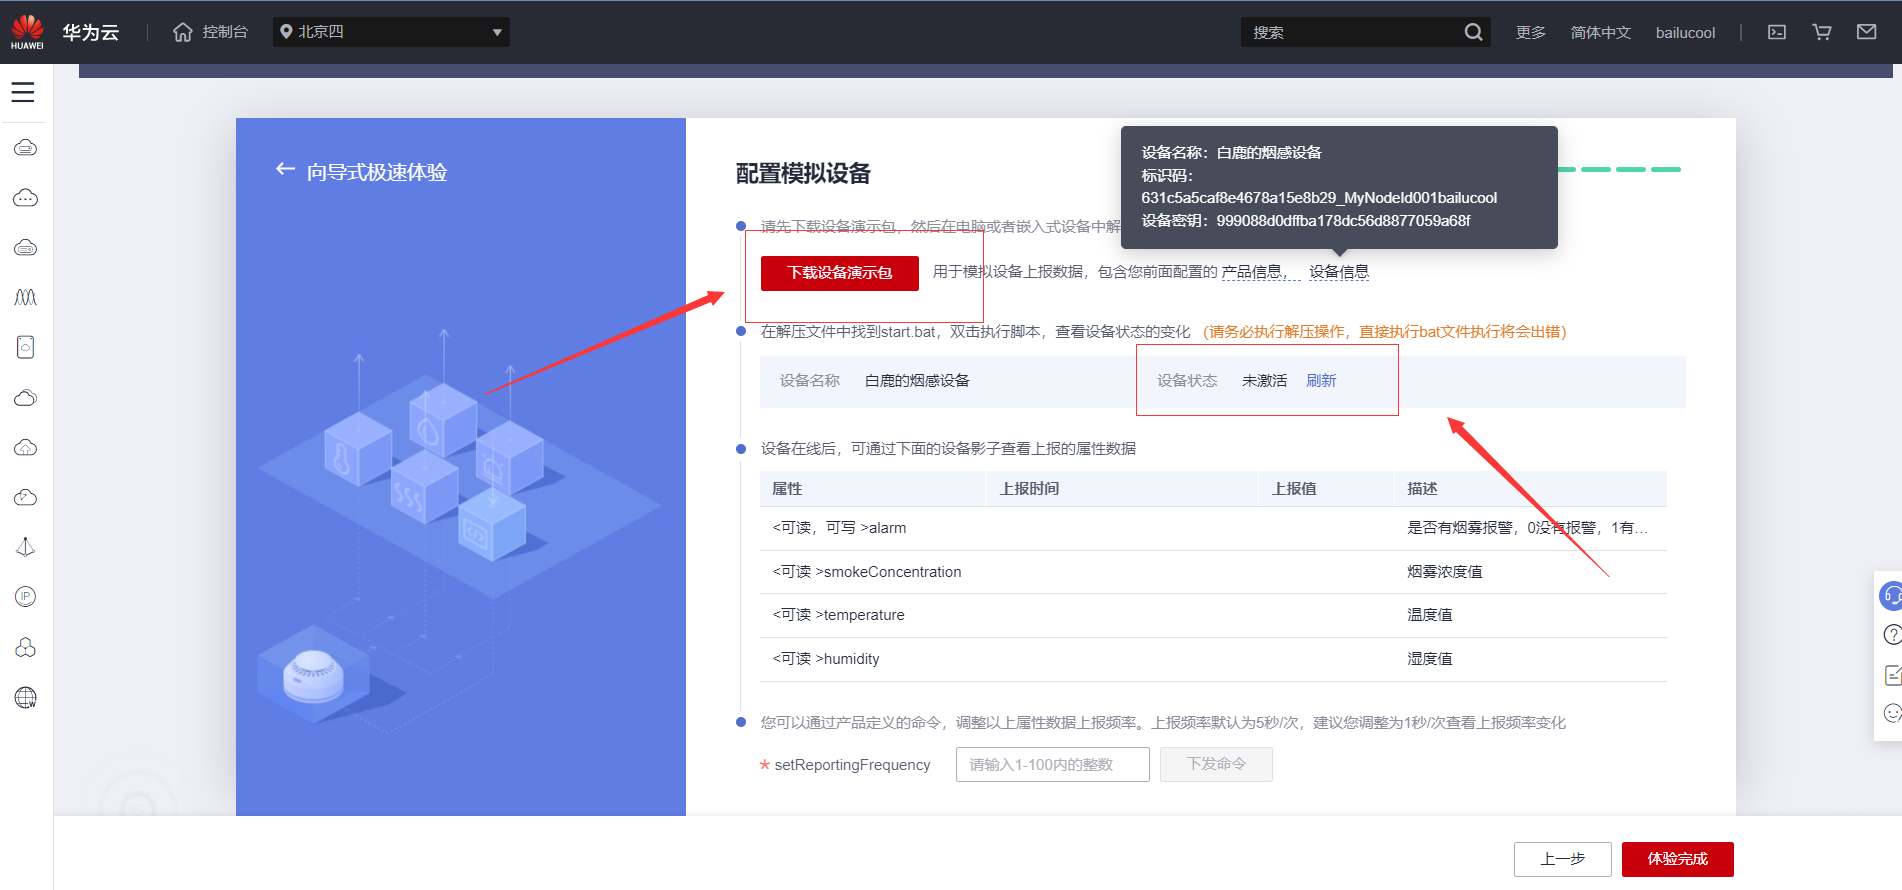This screenshot has height=890, width=1902.
Task: Open the IP sidebar service icon
Action: point(26,597)
